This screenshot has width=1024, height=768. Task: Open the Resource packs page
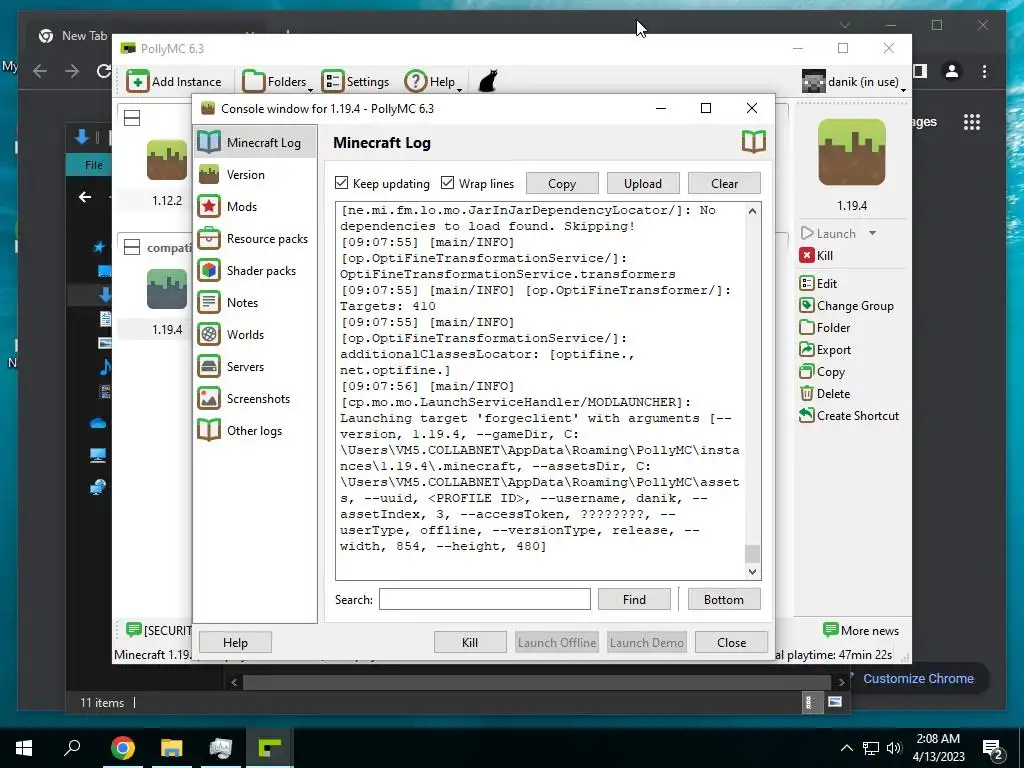point(255,238)
